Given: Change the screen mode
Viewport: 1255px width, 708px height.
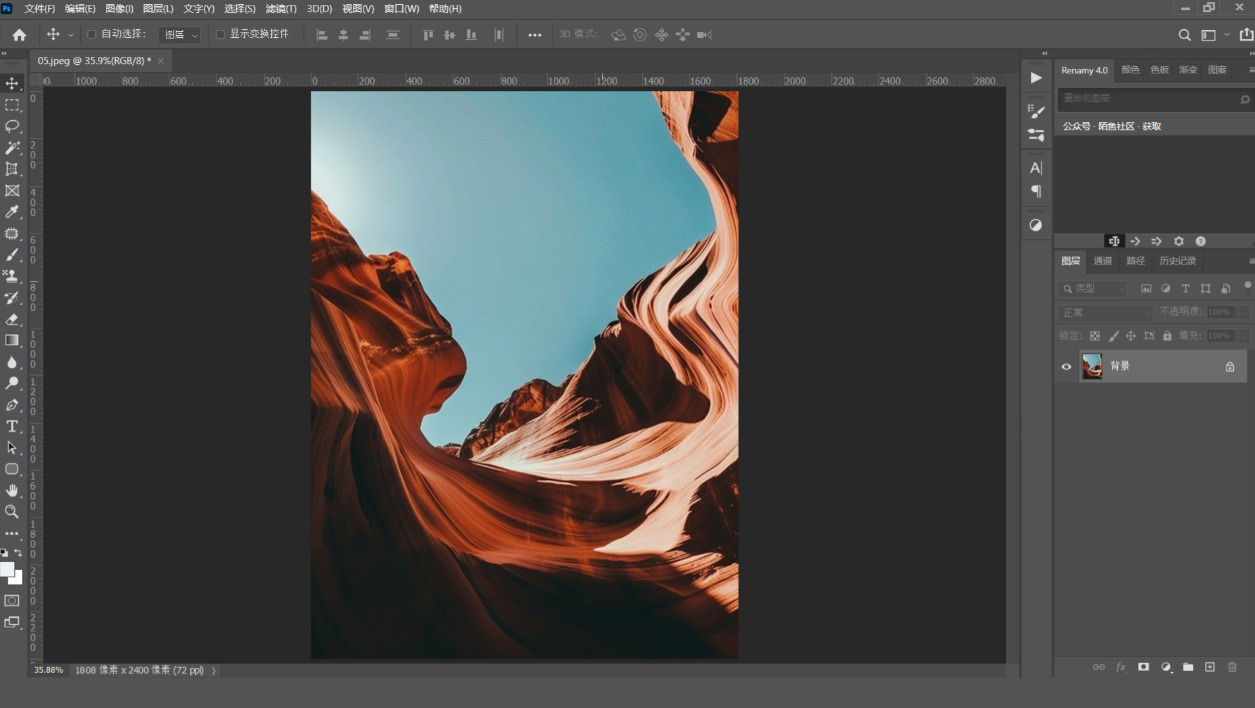Looking at the screenshot, I should [12, 622].
